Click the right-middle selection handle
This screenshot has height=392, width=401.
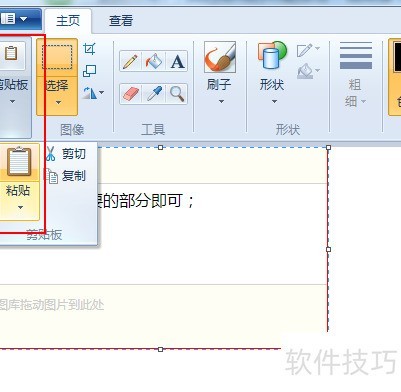(x=328, y=249)
